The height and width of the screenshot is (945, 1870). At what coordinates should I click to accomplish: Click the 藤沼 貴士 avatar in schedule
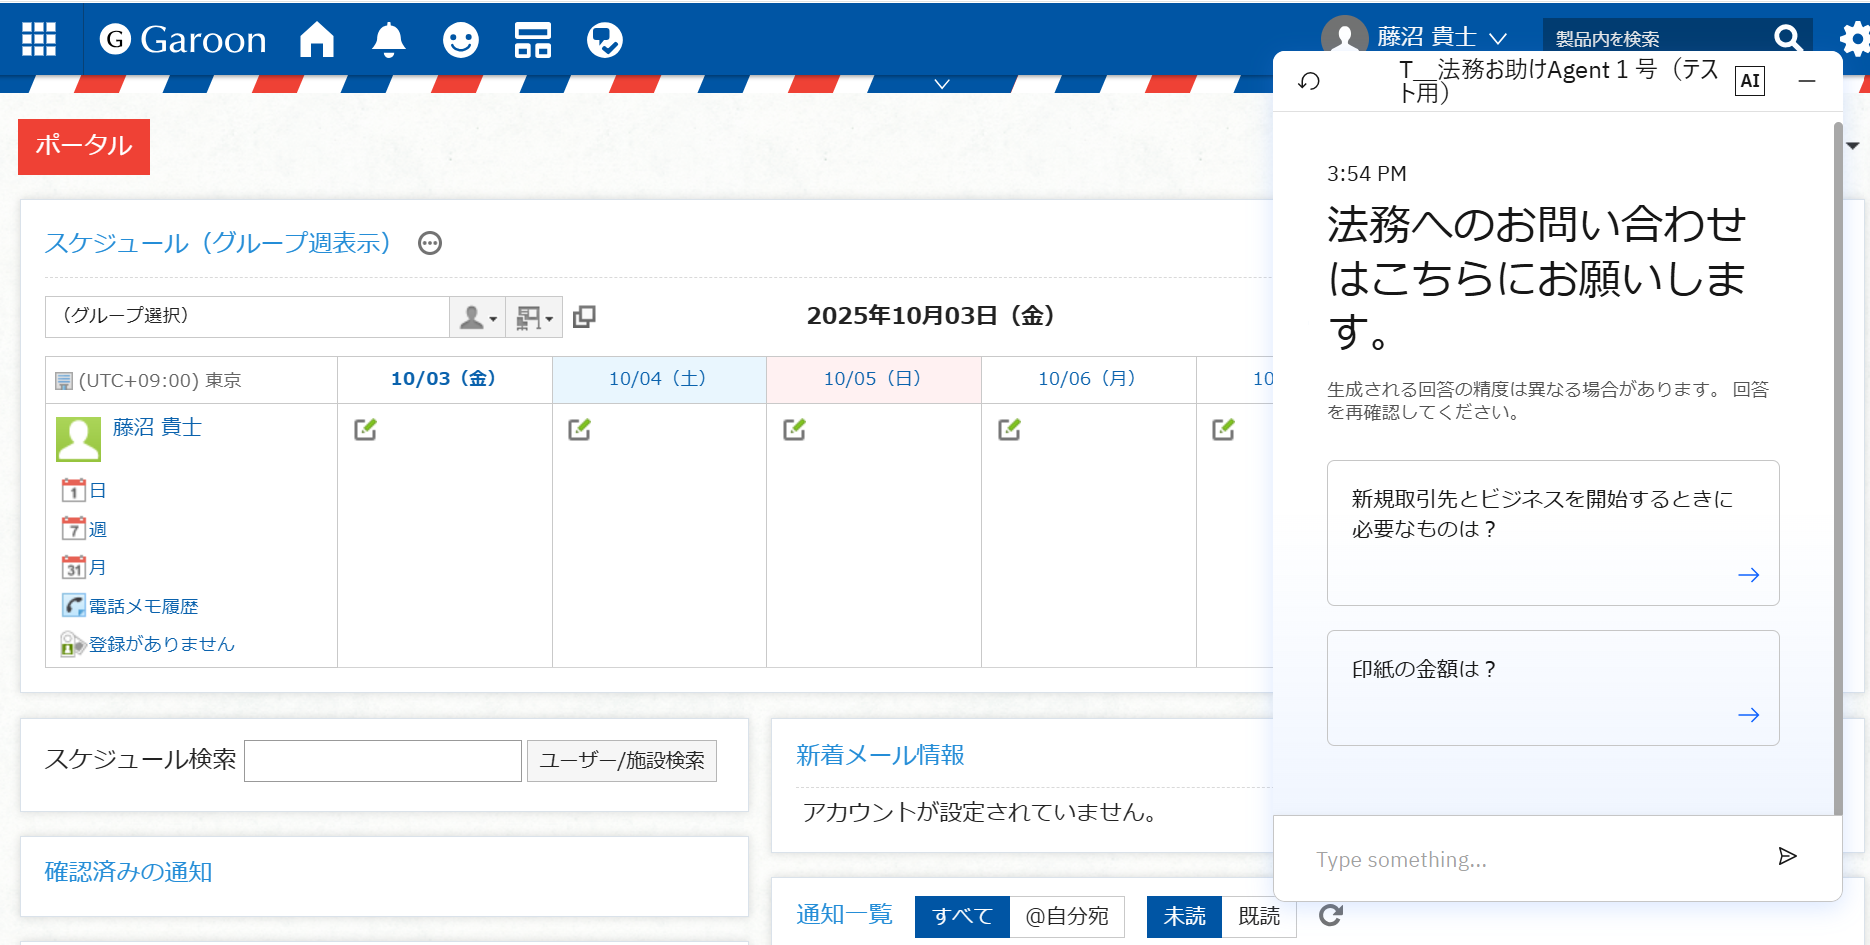(78, 439)
